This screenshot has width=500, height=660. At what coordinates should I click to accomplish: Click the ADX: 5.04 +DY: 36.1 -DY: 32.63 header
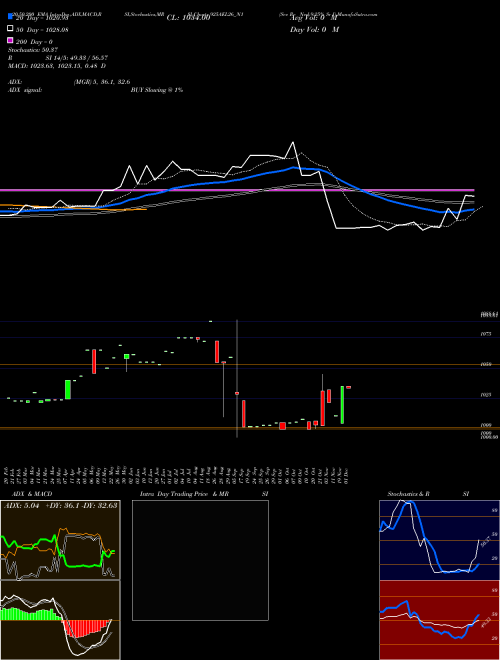61,505
